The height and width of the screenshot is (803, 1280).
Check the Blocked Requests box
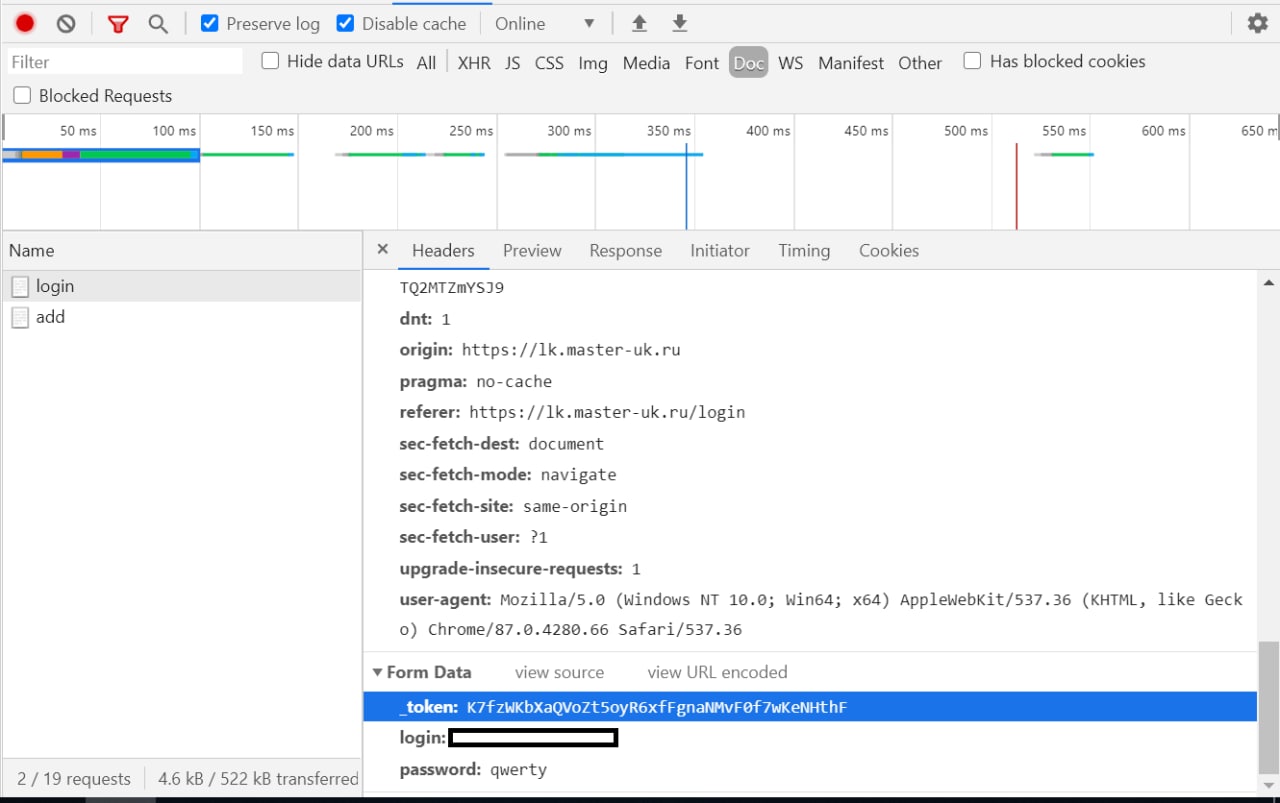pos(22,96)
